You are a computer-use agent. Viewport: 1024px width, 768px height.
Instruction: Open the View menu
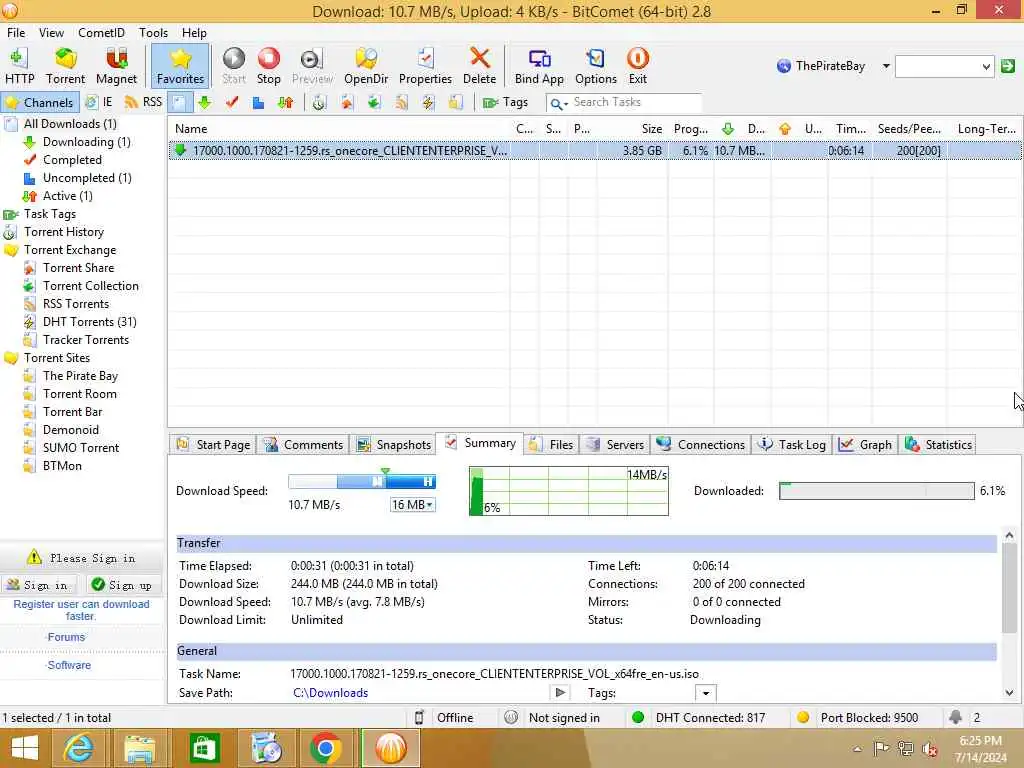pos(51,33)
